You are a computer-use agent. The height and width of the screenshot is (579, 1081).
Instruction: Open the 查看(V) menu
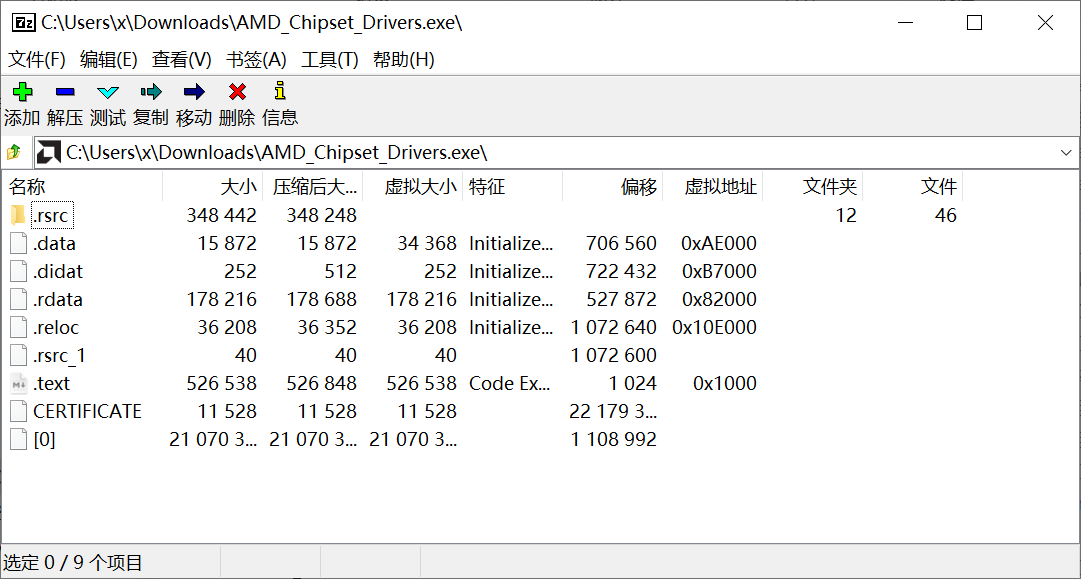click(182, 60)
